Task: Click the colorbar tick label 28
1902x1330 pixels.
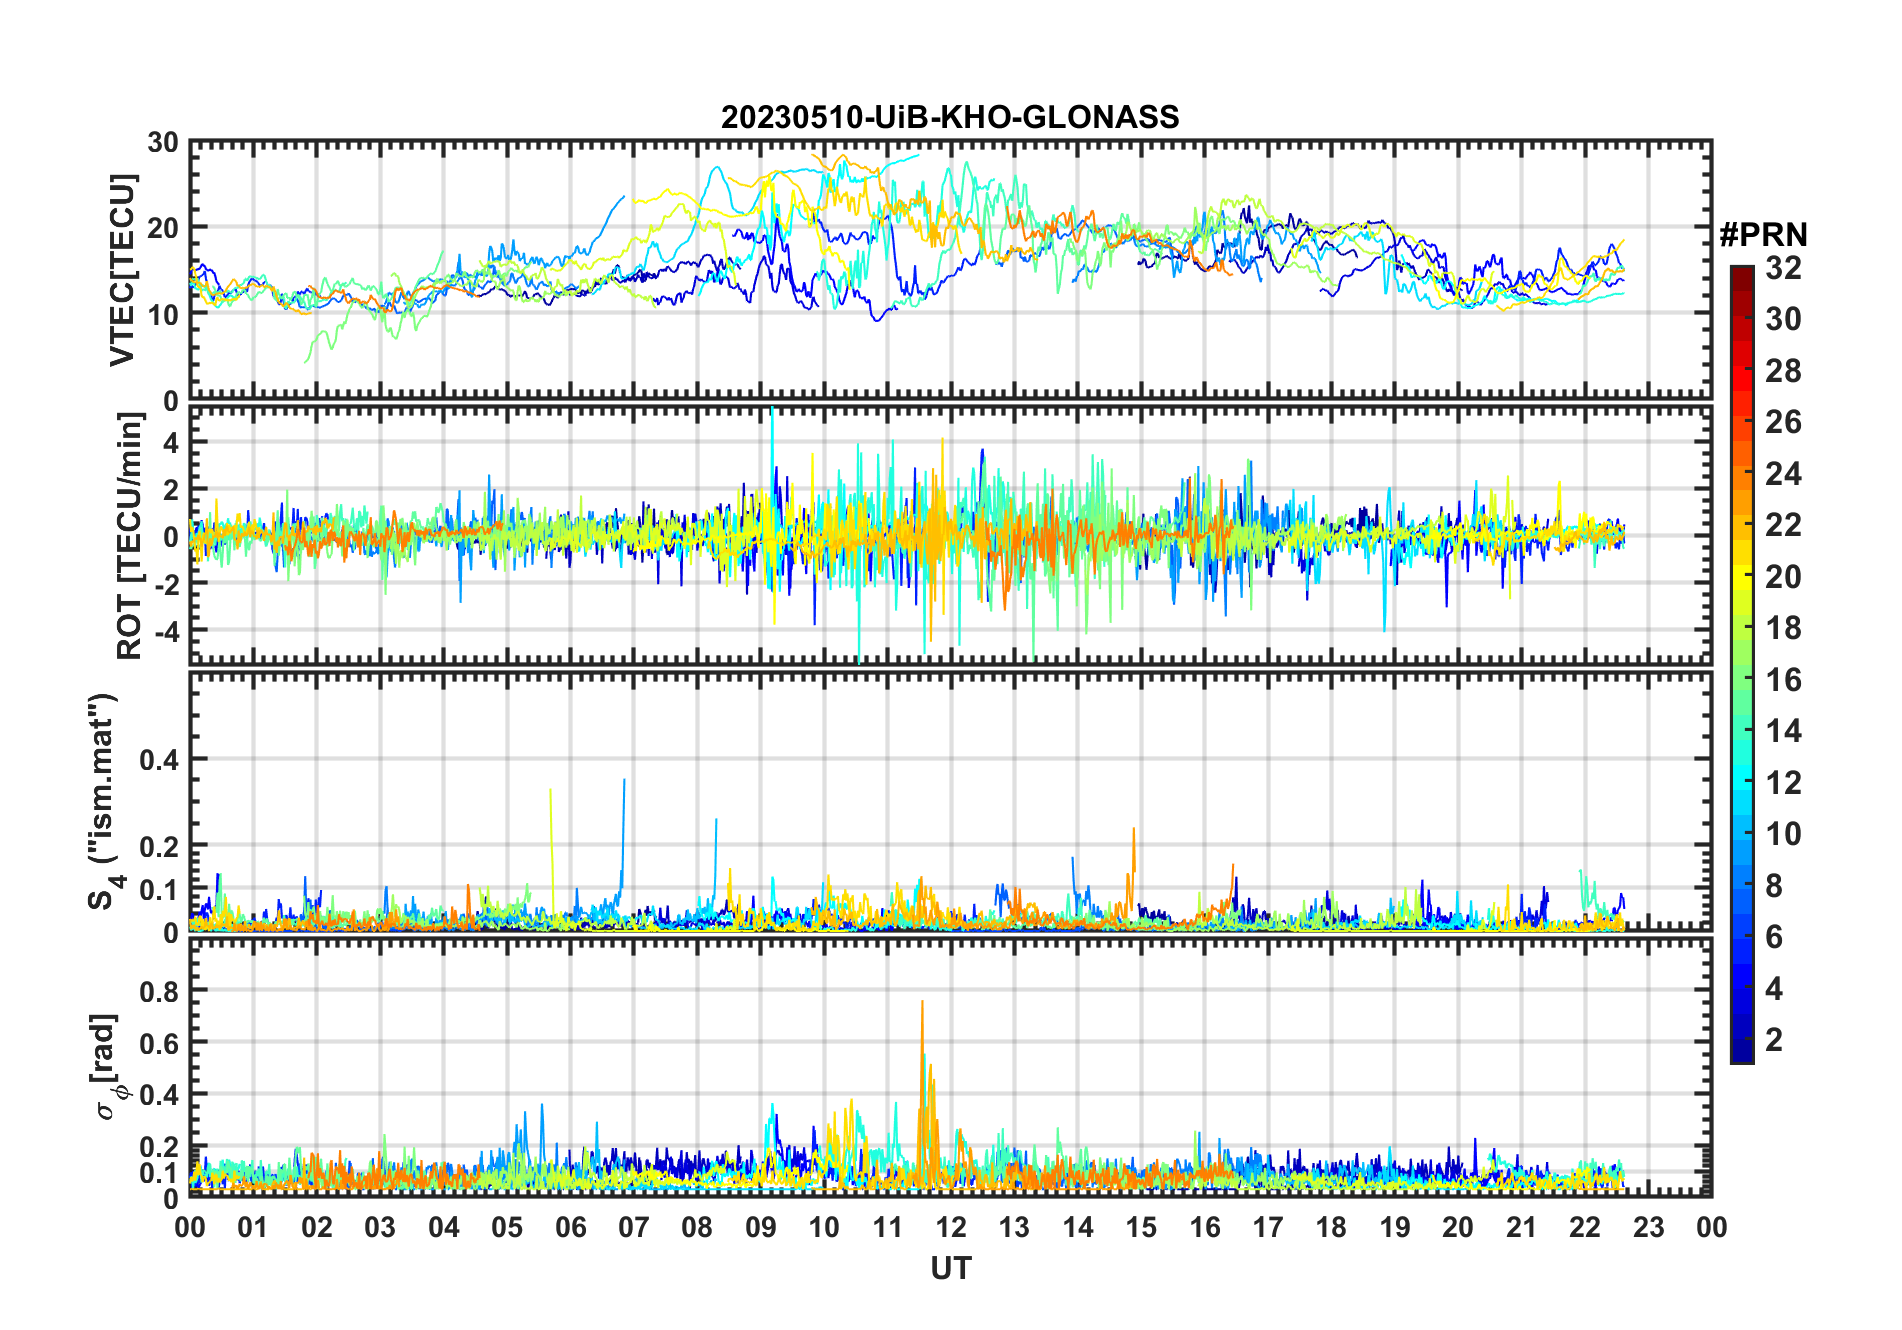Action: [1783, 371]
